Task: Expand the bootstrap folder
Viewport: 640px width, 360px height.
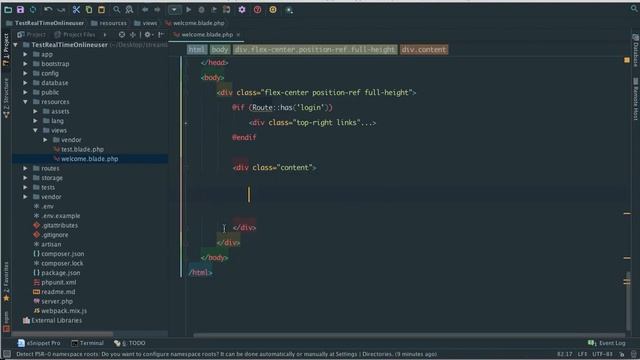Action: point(25,64)
